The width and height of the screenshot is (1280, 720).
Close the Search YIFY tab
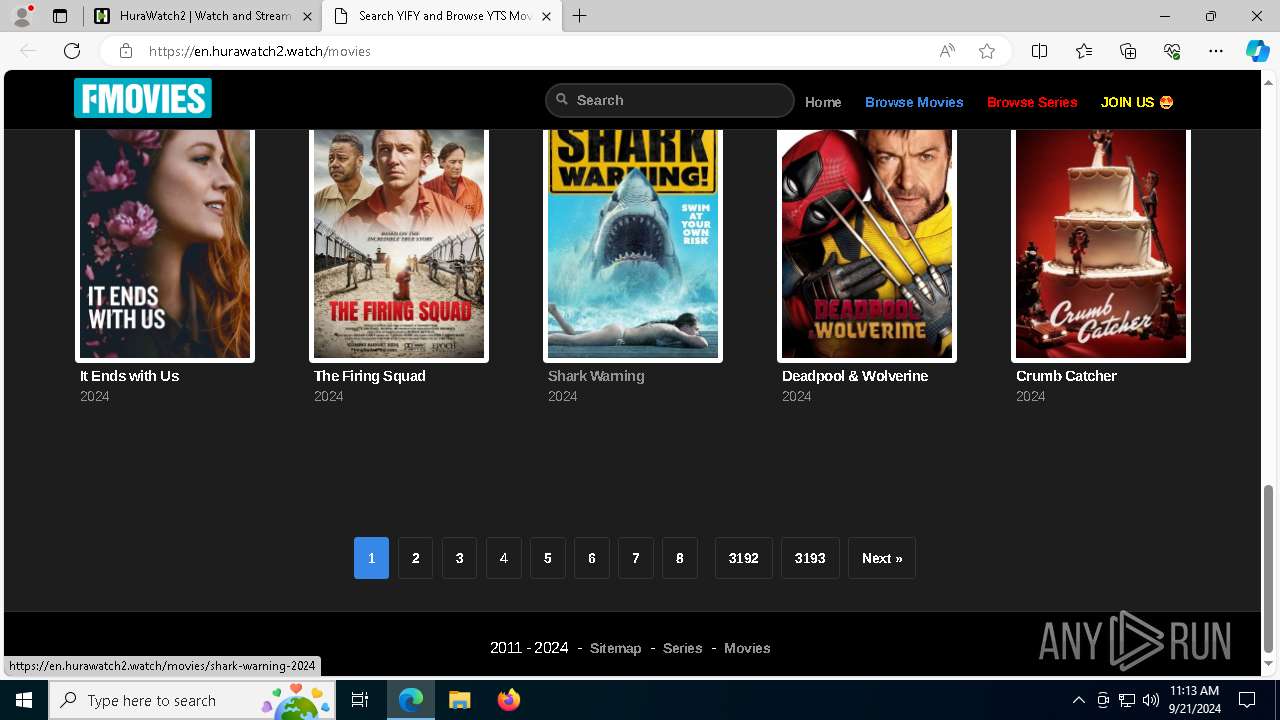[x=546, y=16]
